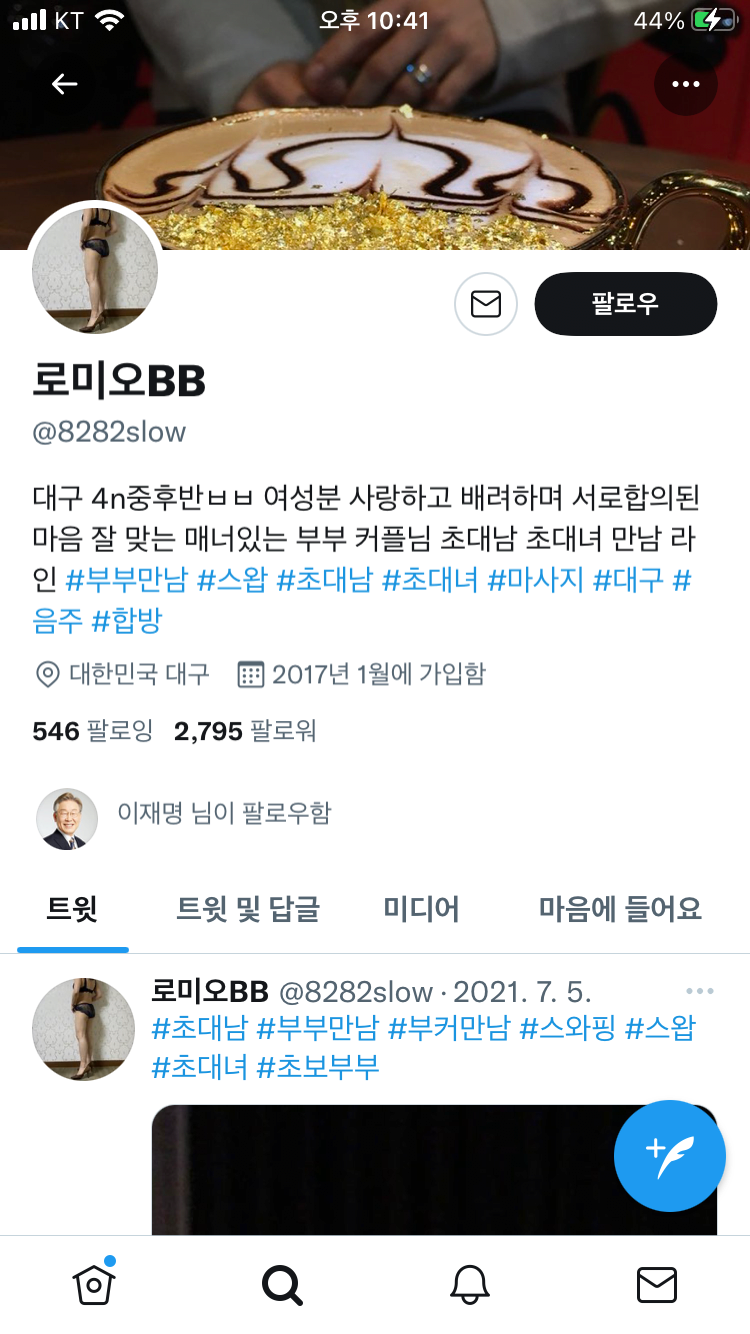Tap the back arrow icon

pyautogui.click(x=64, y=84)
